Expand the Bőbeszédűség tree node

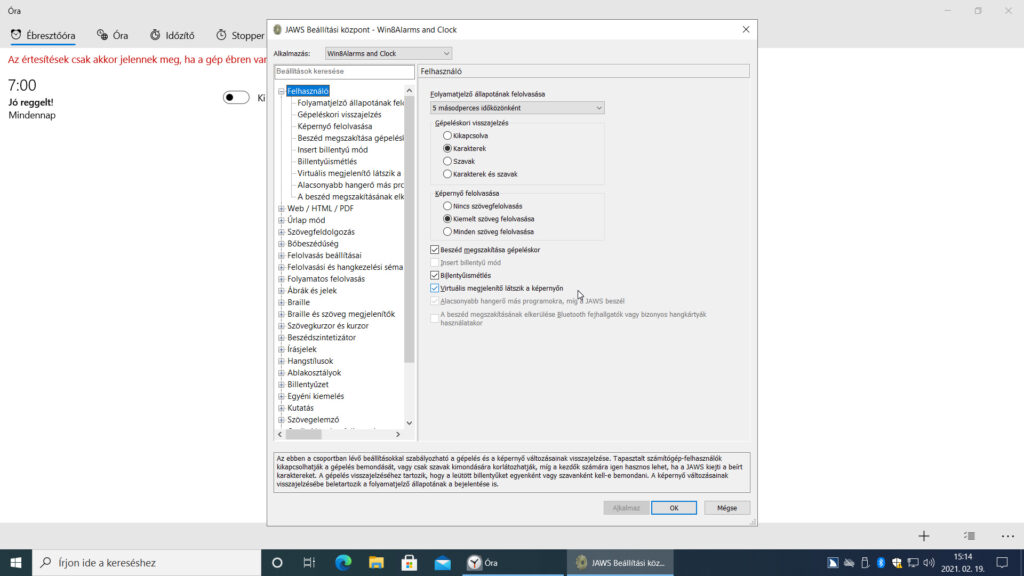point(281,244)
